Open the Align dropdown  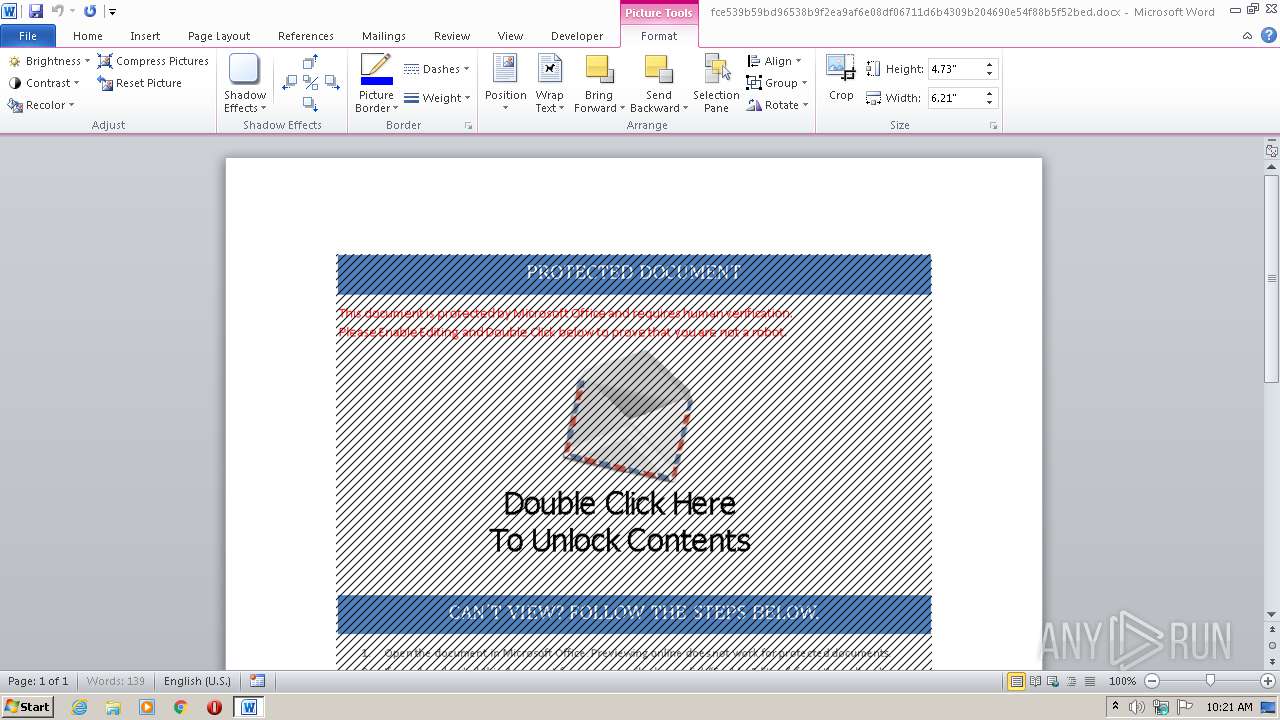774,61
